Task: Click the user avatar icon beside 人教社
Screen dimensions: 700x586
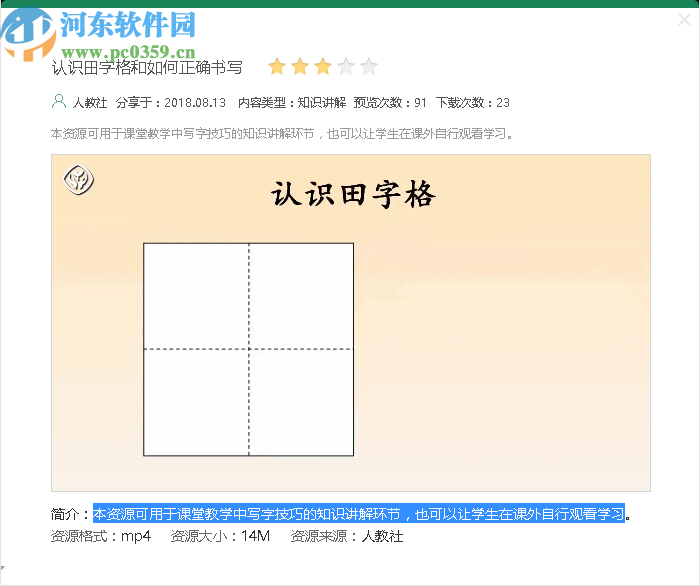Action: pos(59,102)
